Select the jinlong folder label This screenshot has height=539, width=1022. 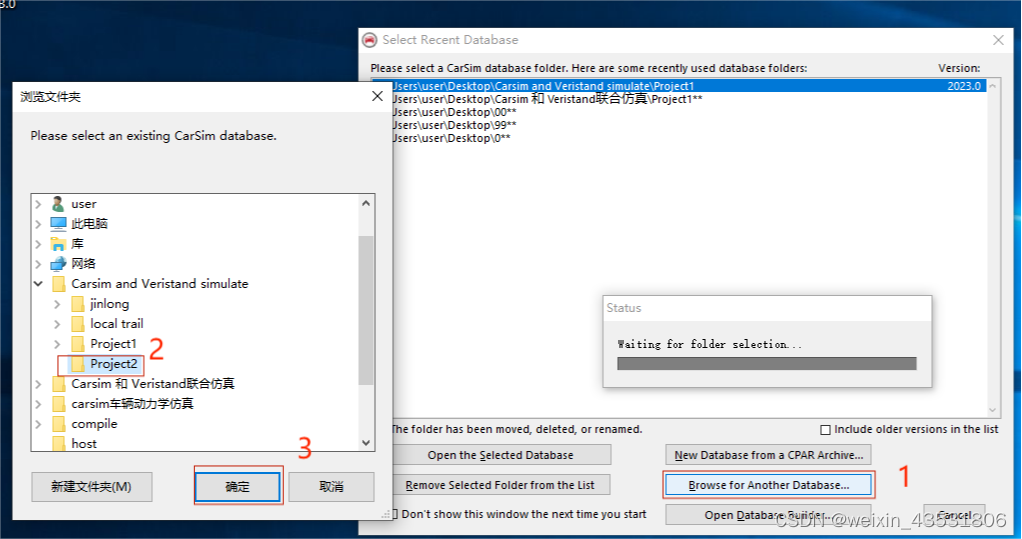(110, 304)
